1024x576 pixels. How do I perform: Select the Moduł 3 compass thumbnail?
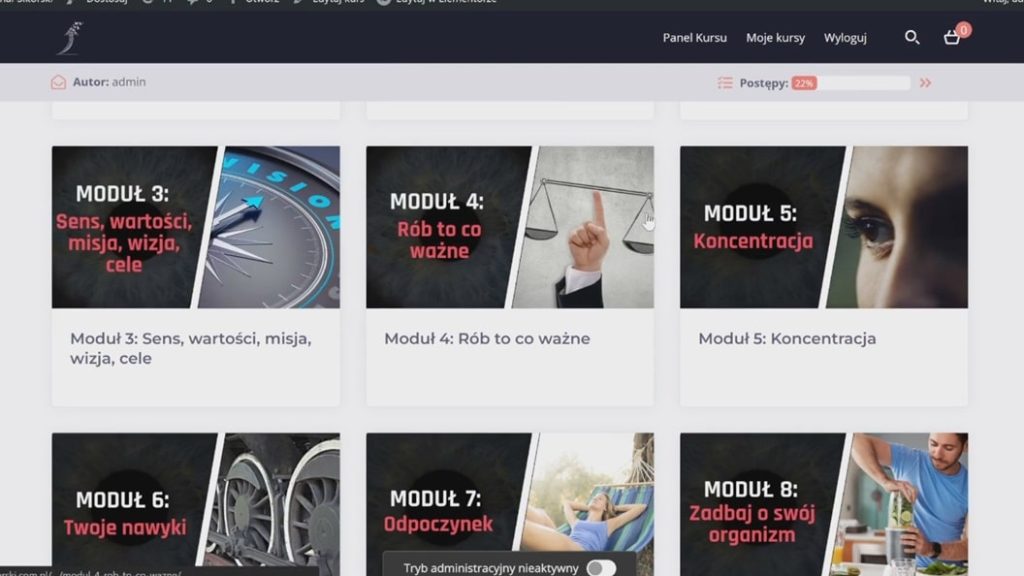(196, 227)
